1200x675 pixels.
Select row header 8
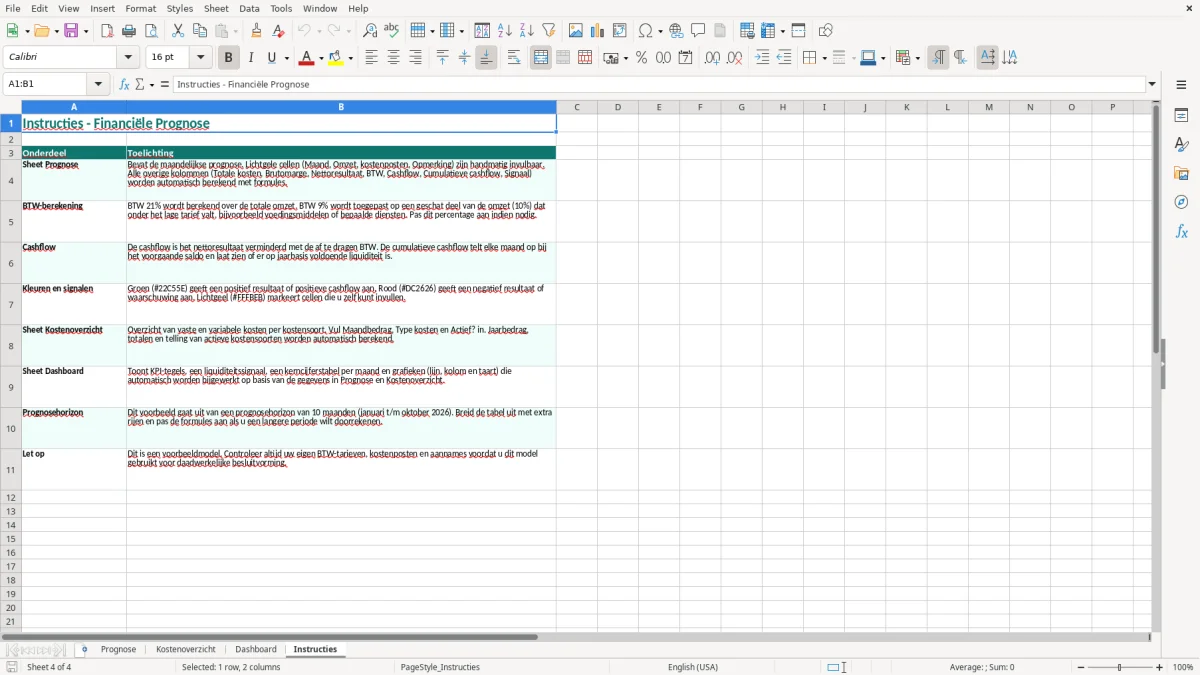tap(11, 346)
